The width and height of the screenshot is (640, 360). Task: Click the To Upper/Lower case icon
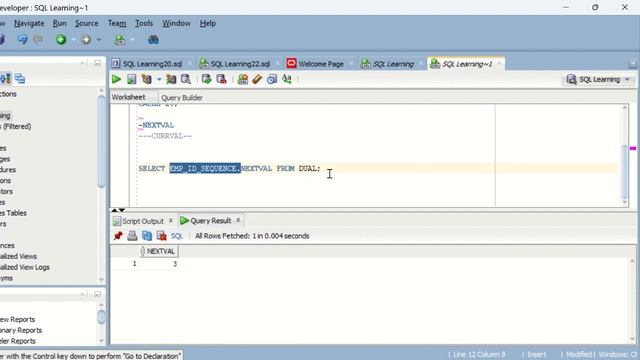[287, 79]
